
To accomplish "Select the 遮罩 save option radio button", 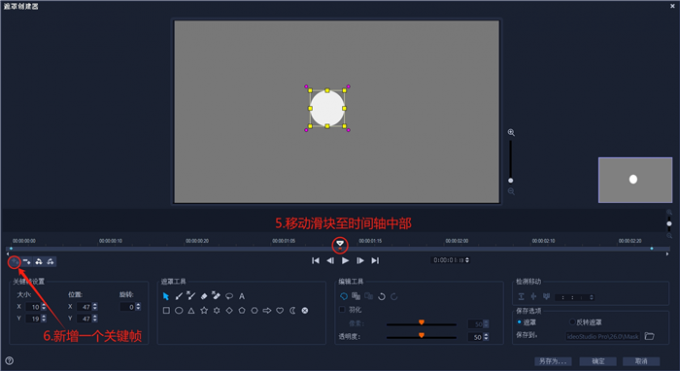I will (x=519, y=322).
